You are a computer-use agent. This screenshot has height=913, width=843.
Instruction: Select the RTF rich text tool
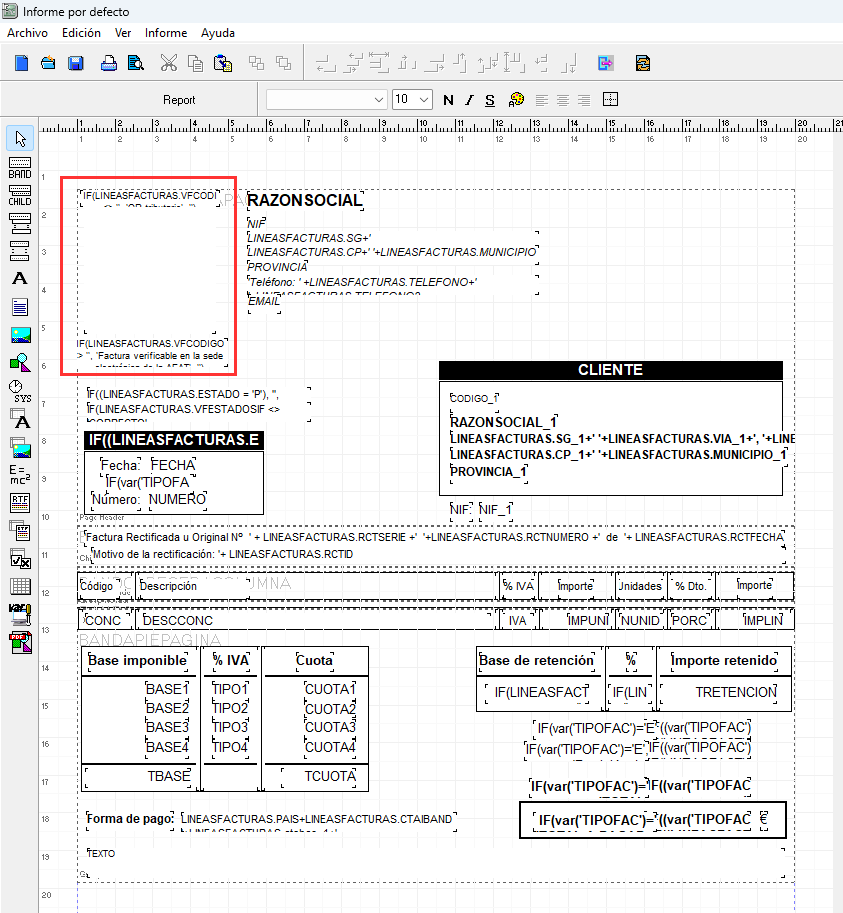click(20, 501)
